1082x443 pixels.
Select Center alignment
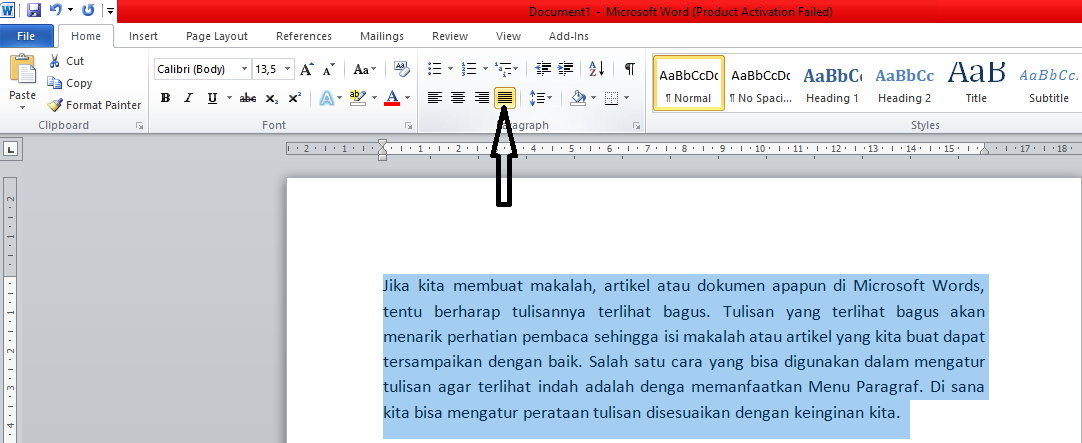458,98
